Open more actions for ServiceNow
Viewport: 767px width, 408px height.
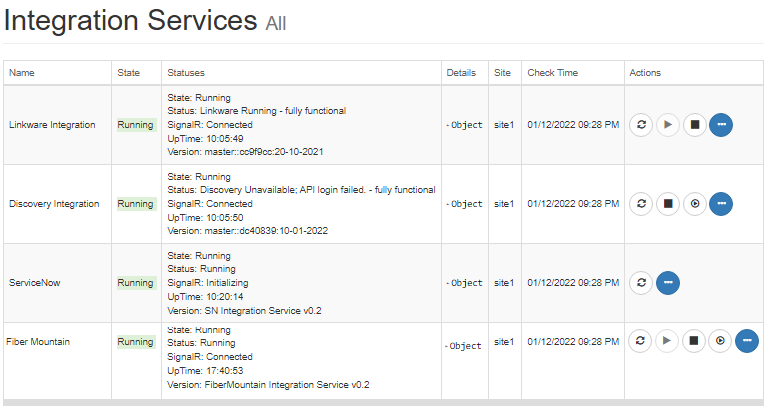(x=668, y=283)
